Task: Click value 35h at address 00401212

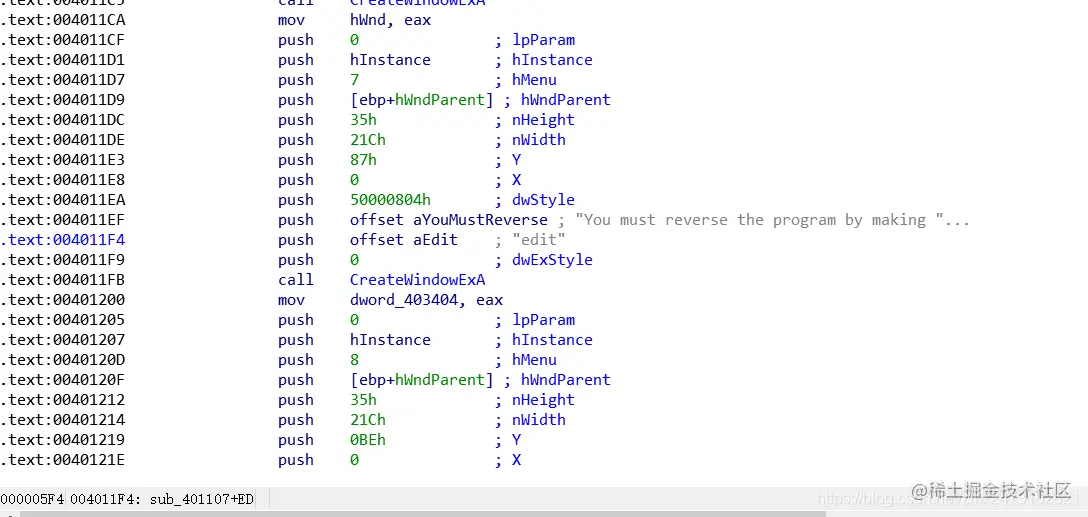Action: pyautogui.click(x=364, y=400)
